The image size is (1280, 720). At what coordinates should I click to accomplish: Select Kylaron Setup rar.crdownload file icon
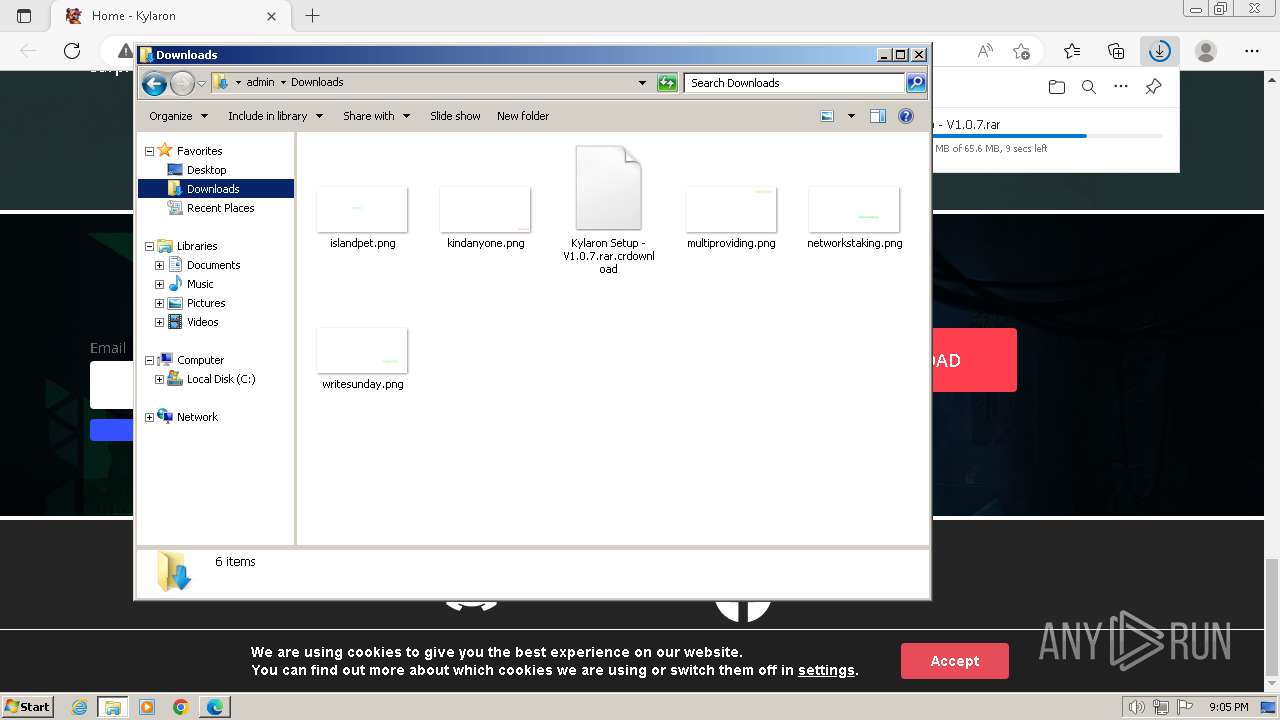[x=608, y=188]
